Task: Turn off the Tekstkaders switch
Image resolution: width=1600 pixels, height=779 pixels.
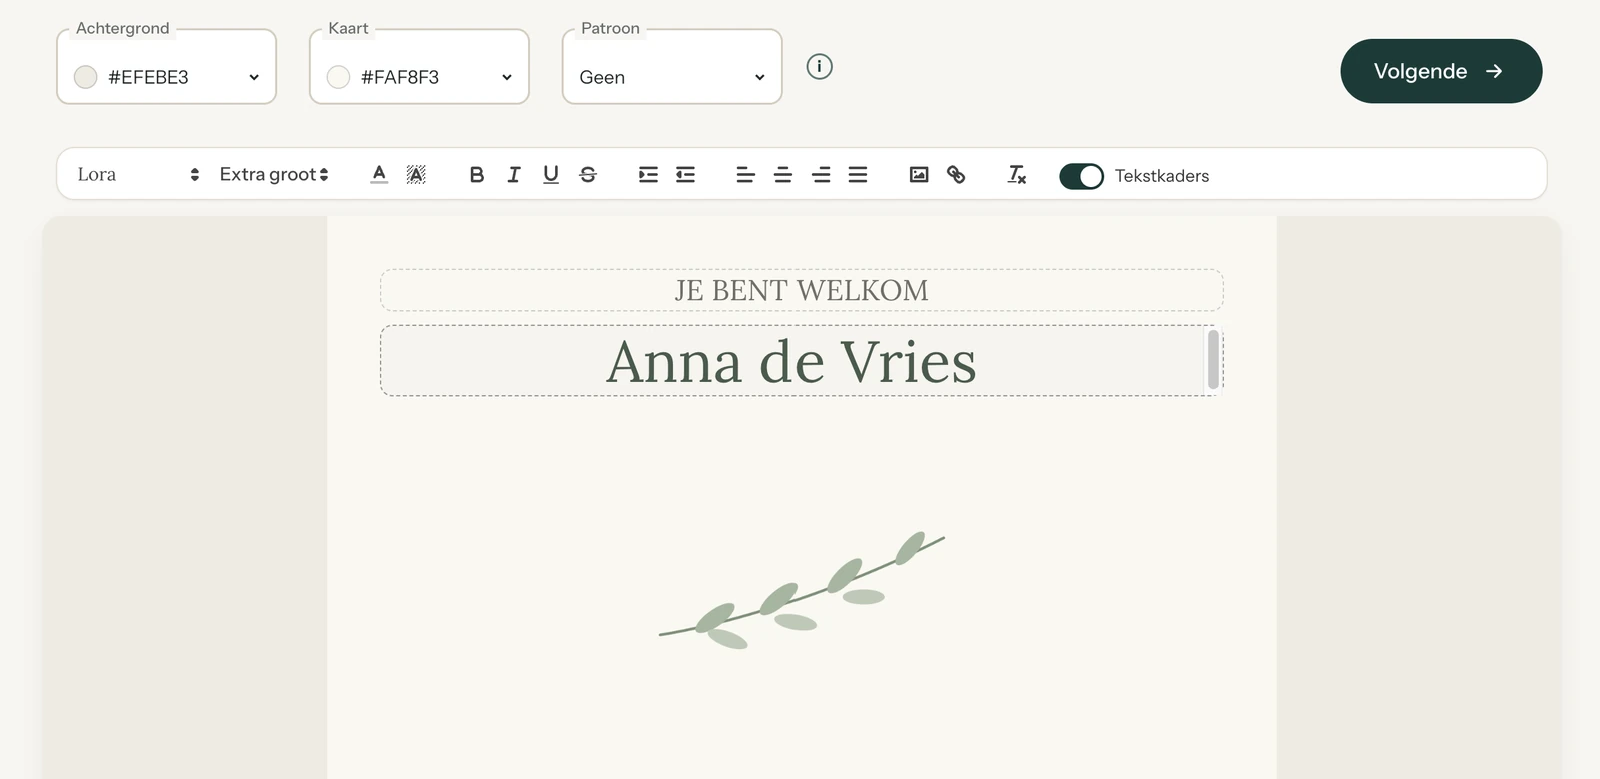Action: point(1081,176)
